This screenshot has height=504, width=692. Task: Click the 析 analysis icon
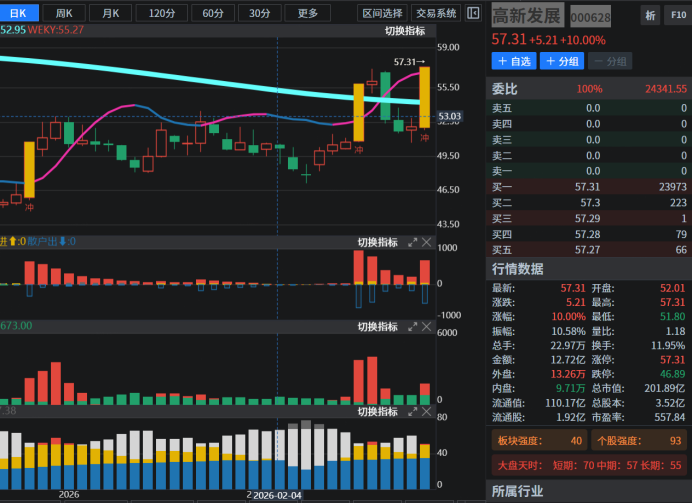pyautogui.click(x=650, y=16)
